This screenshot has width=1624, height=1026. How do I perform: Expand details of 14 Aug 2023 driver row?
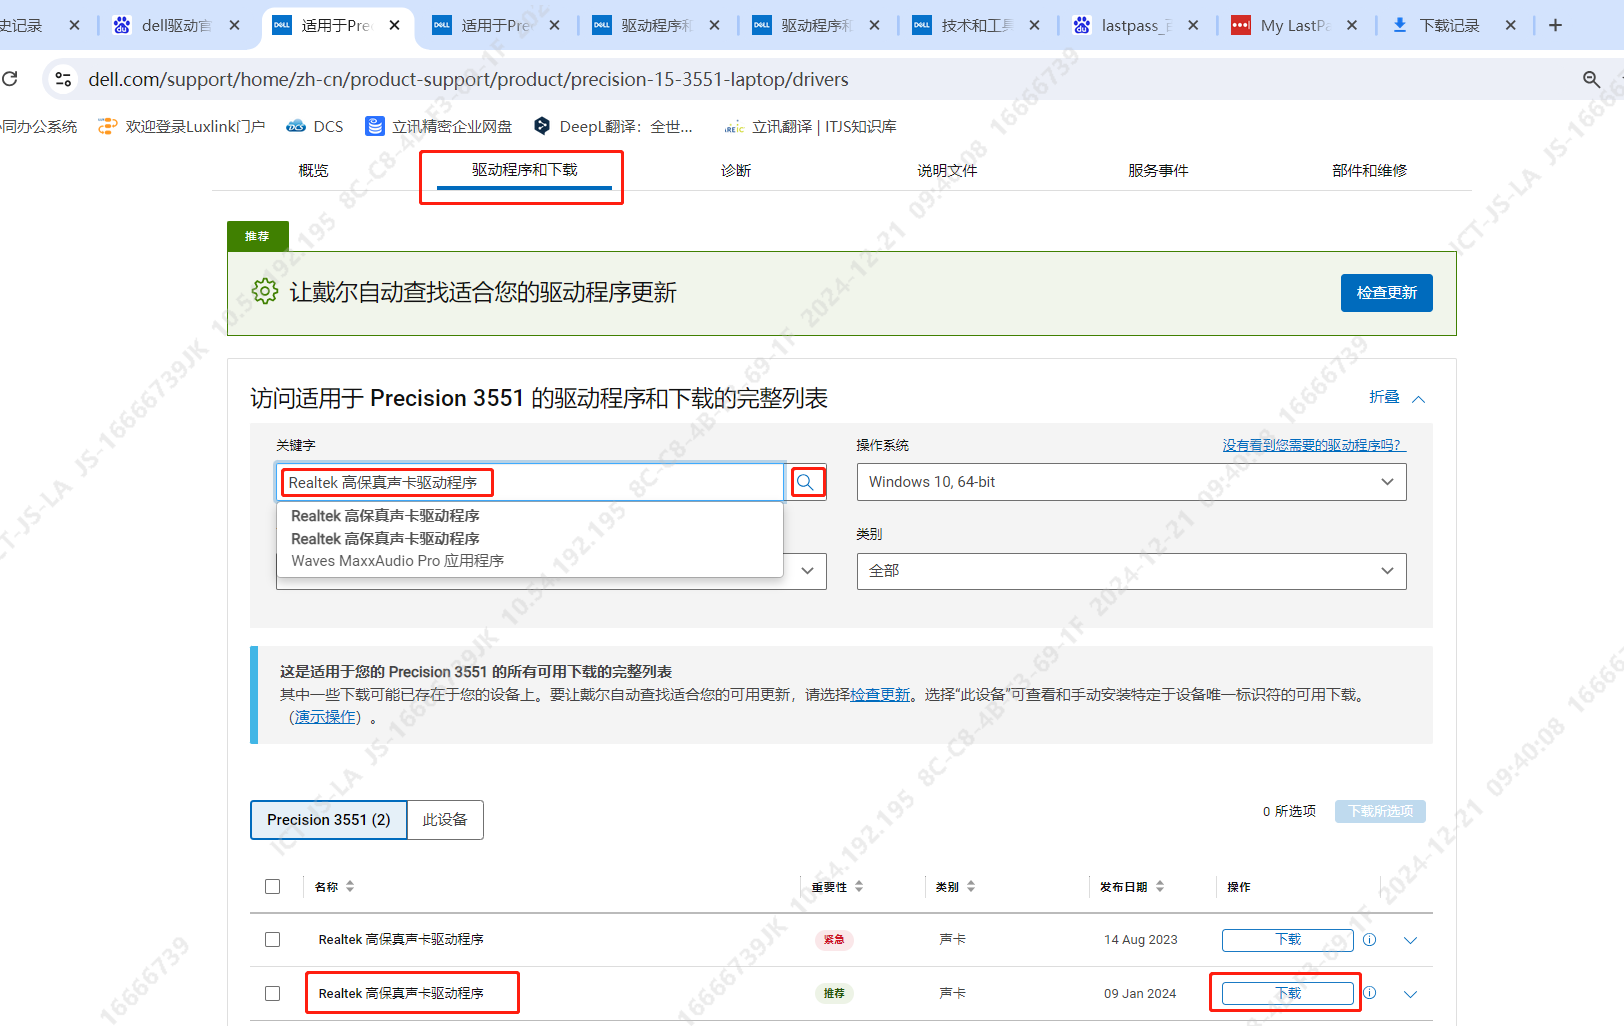1411,940
